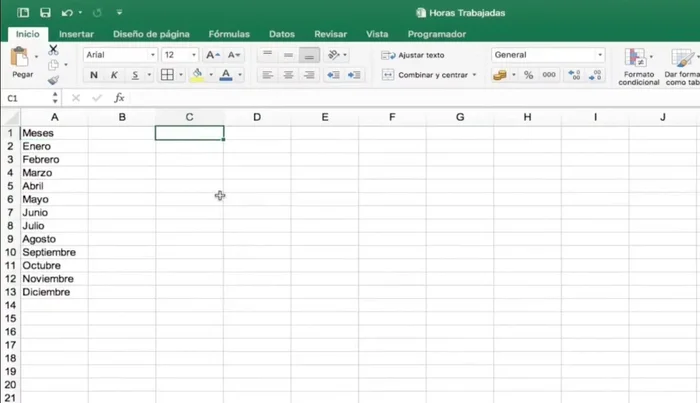This screenshot has height=403, width=700.
Task: Click the yellow fill color bucket
Action: tap(198, 75)
